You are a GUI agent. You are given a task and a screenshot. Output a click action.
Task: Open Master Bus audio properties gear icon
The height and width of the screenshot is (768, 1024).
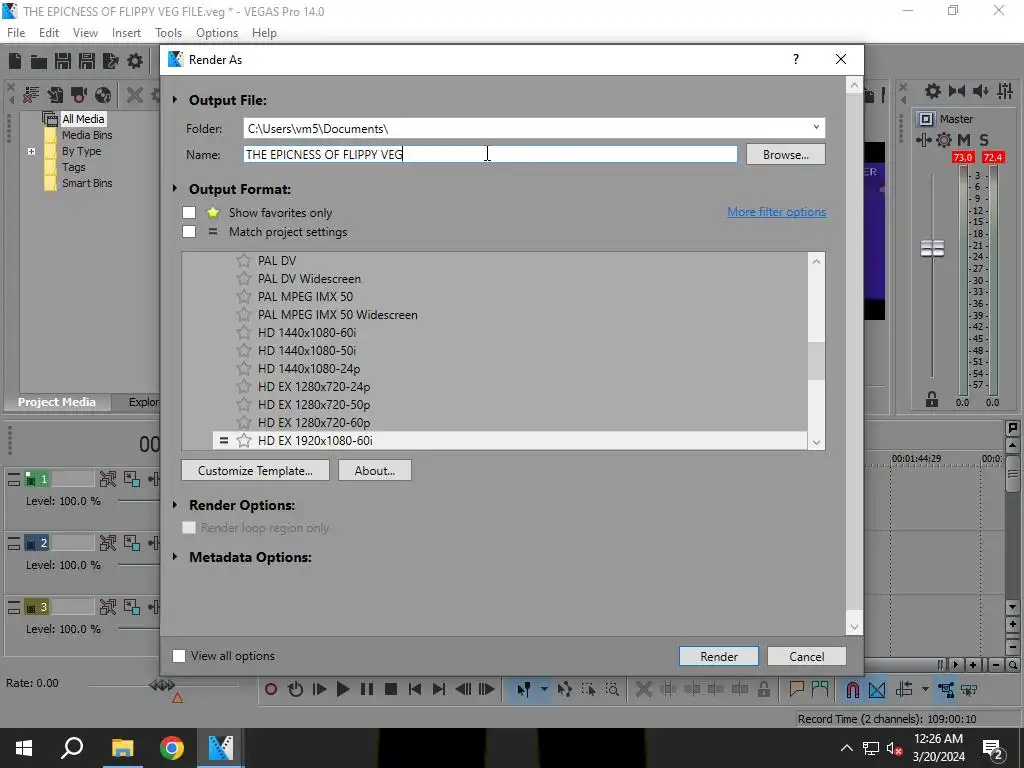(x=933, y=91)
